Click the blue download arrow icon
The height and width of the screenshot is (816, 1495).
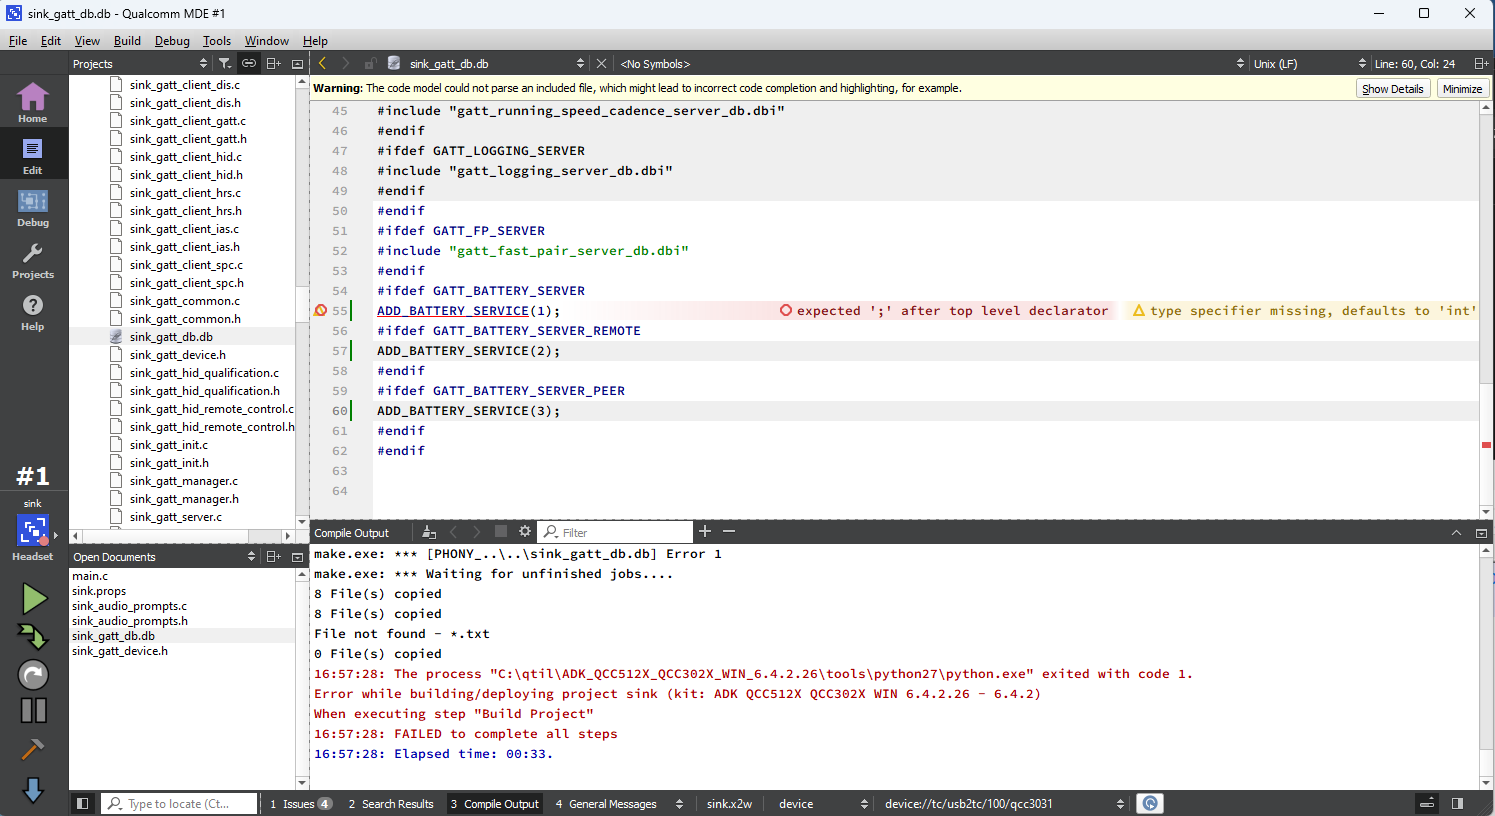click(33, 790)
